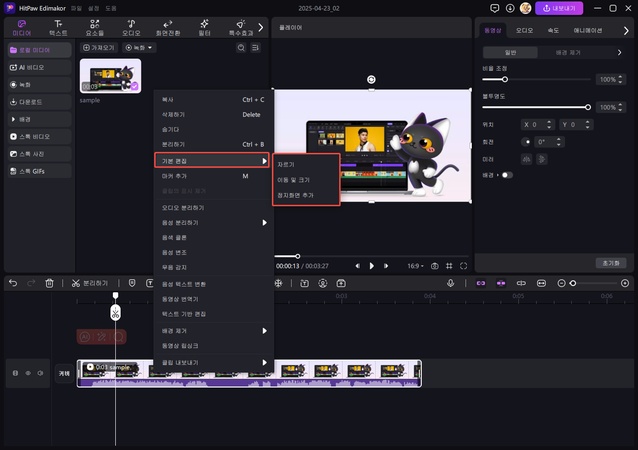Click the timeline zoom-in plus icon
Screen dimensions: 638x450
pyautogui.click(x=625, y=283)
